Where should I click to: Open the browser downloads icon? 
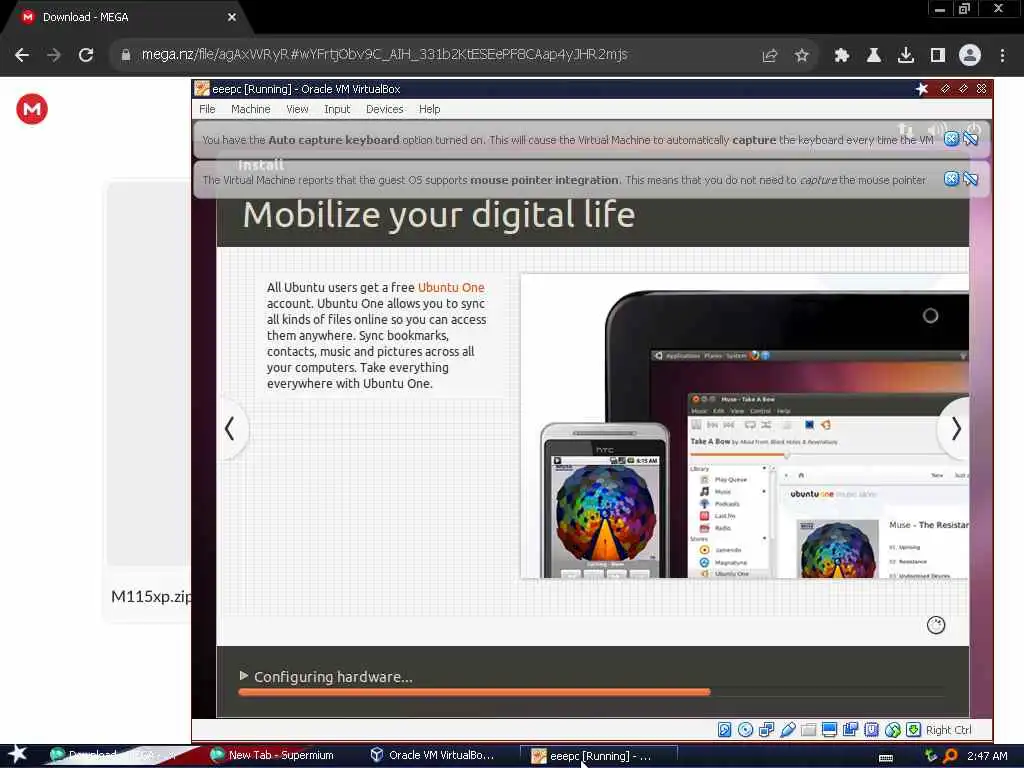(906, 56)
